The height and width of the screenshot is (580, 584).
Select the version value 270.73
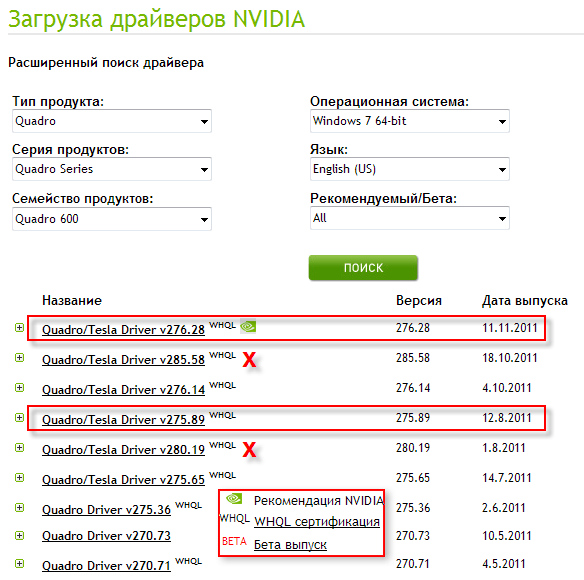tap(413, 536)
